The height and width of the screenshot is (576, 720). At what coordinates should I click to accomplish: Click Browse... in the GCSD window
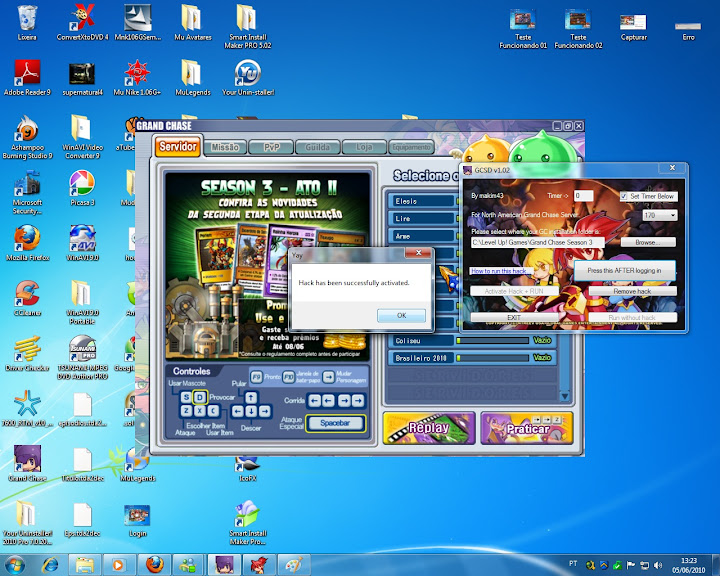pyautogui.click(x=648, y=242)
